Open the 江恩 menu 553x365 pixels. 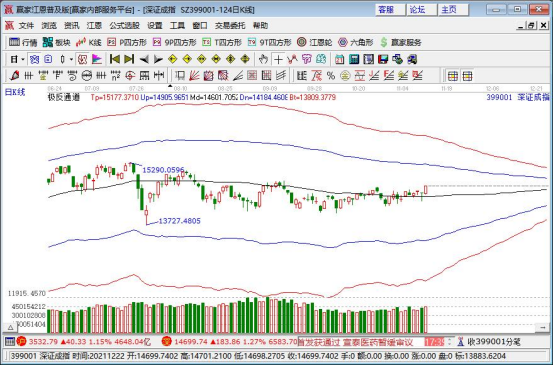click(x=94, y=25)
